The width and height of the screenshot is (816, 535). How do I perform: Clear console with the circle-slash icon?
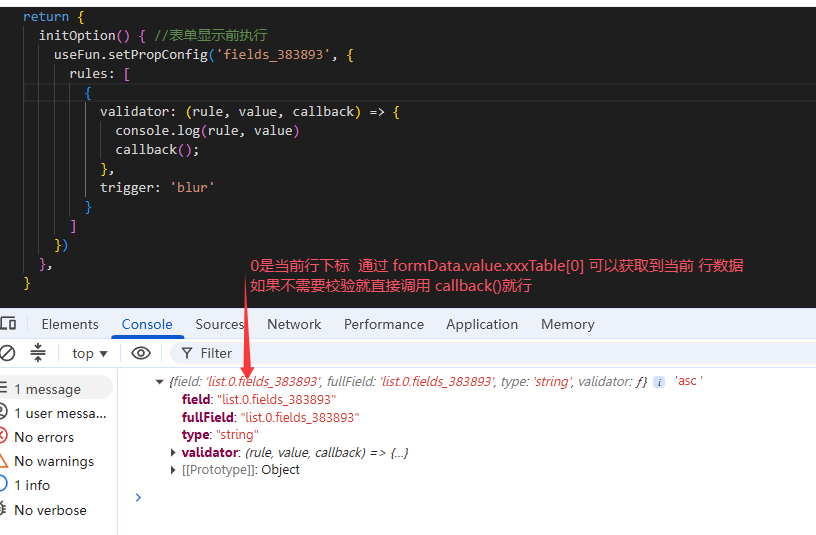[x=7, y=353]
